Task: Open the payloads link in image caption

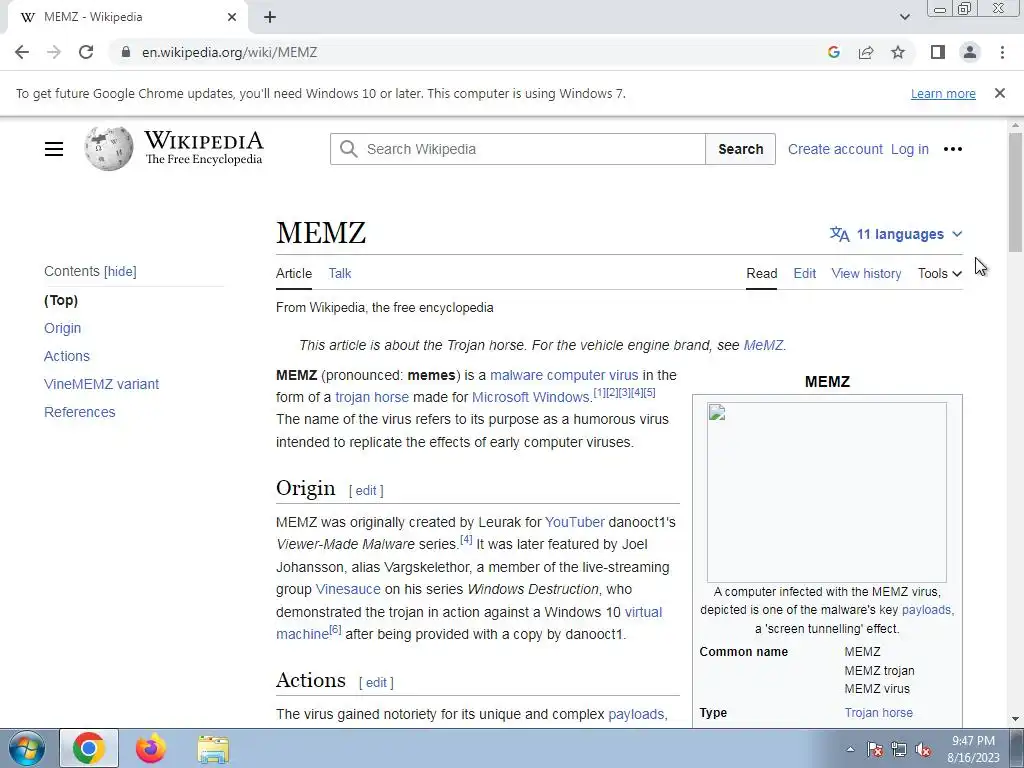Action: pos(926,610)
